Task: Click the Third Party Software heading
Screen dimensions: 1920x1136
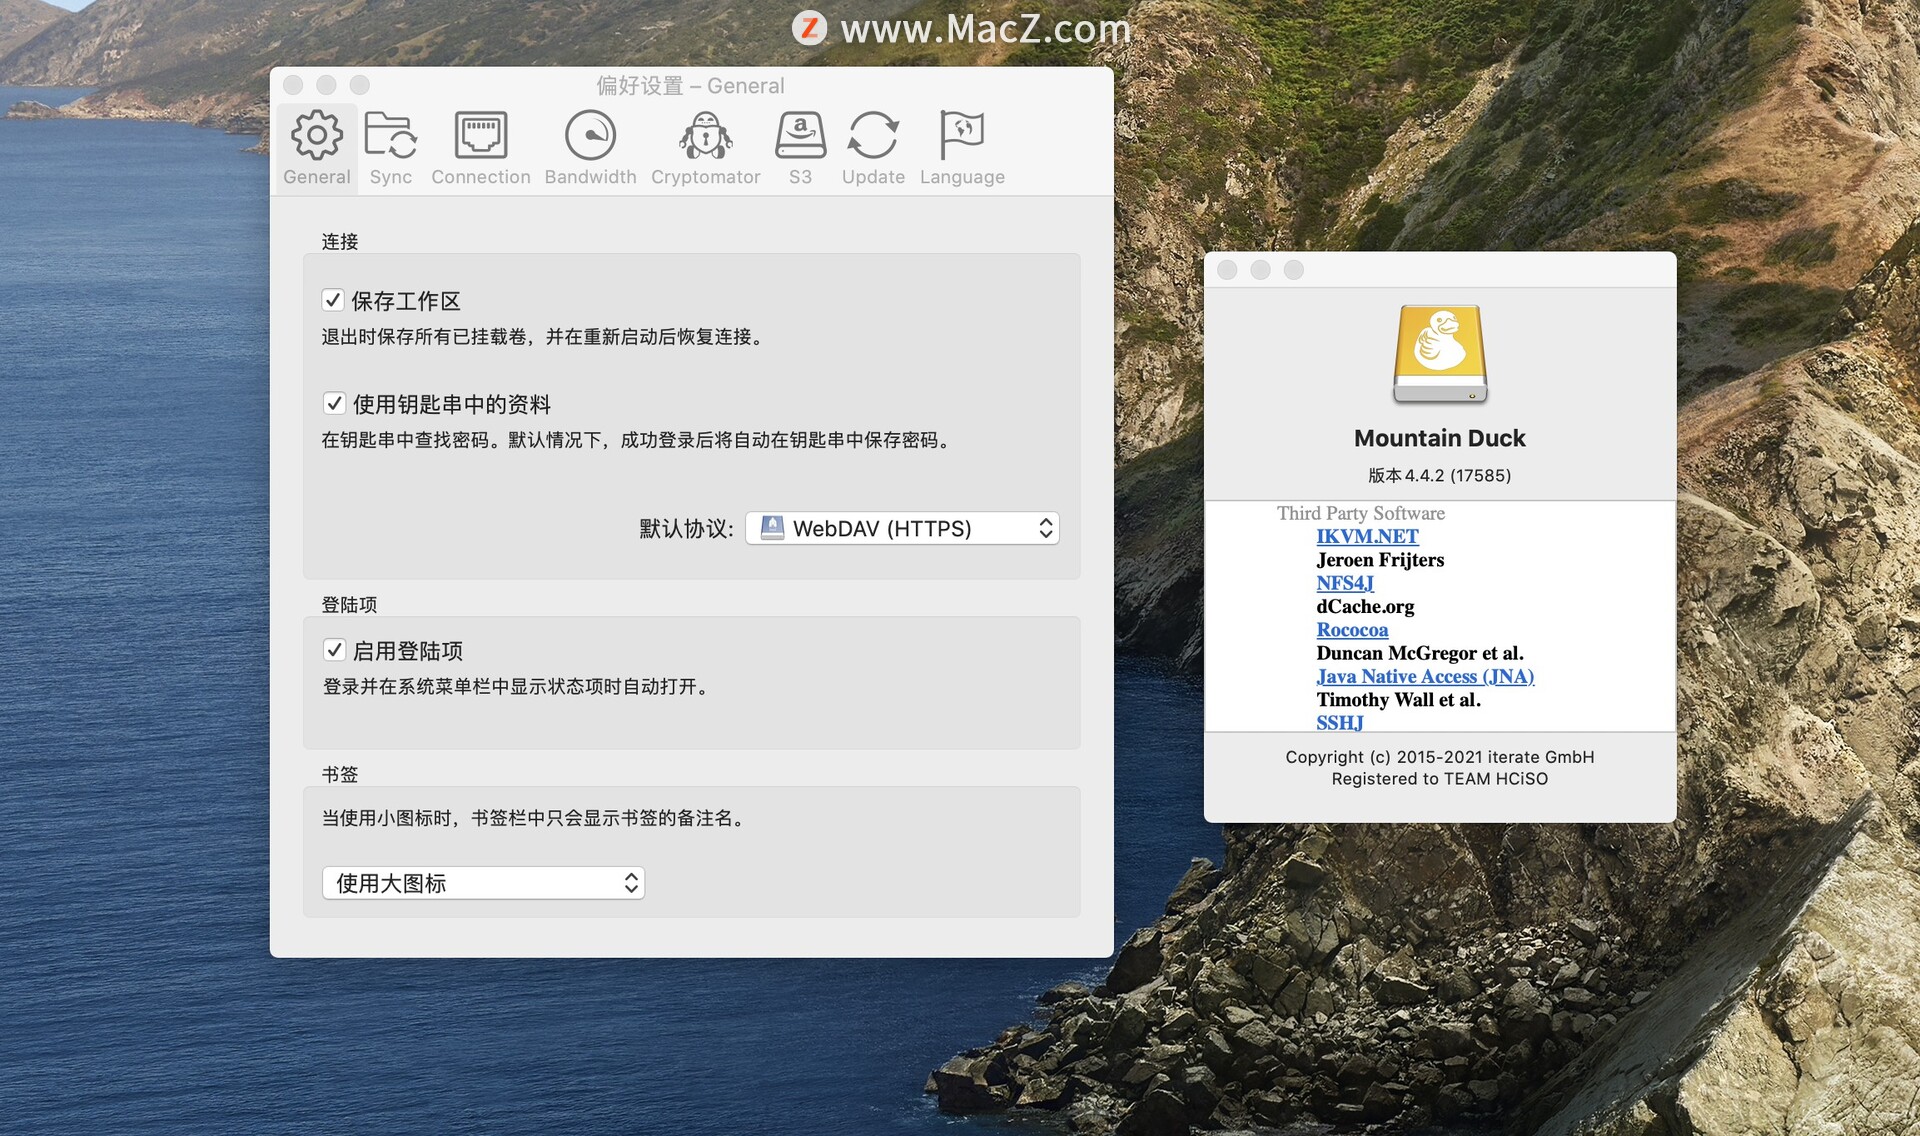Action: [1360, 513]
